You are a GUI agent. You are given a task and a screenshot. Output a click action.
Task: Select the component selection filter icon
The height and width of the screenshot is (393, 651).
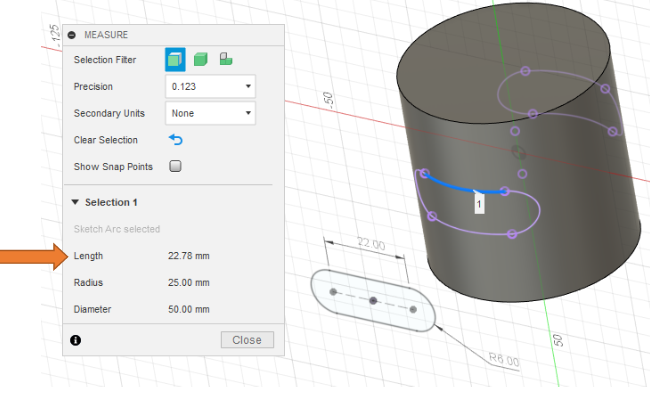pos(226,59)
